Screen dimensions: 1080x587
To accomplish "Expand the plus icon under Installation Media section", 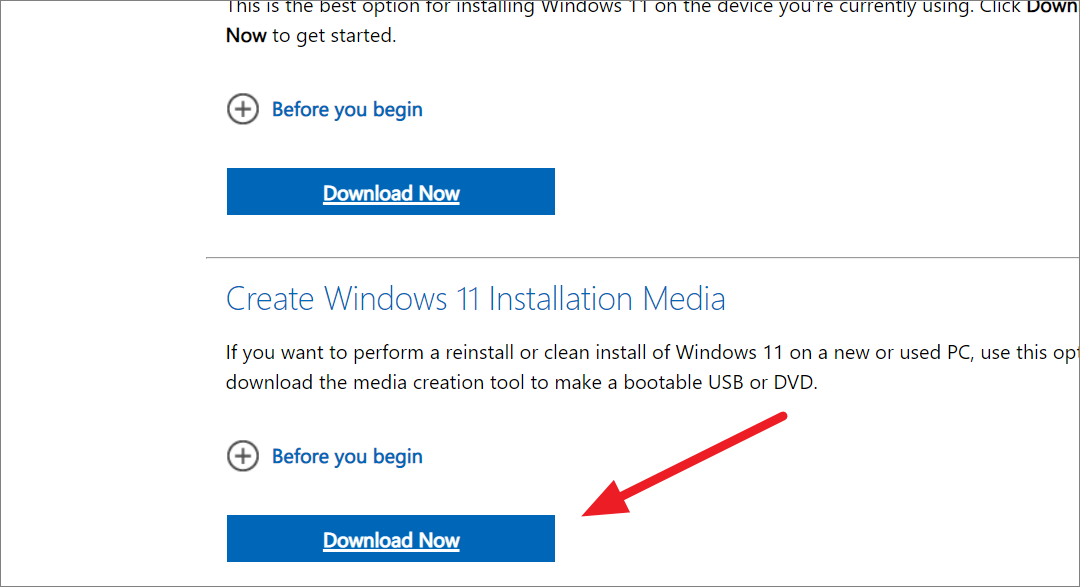I will coord(242,456).
